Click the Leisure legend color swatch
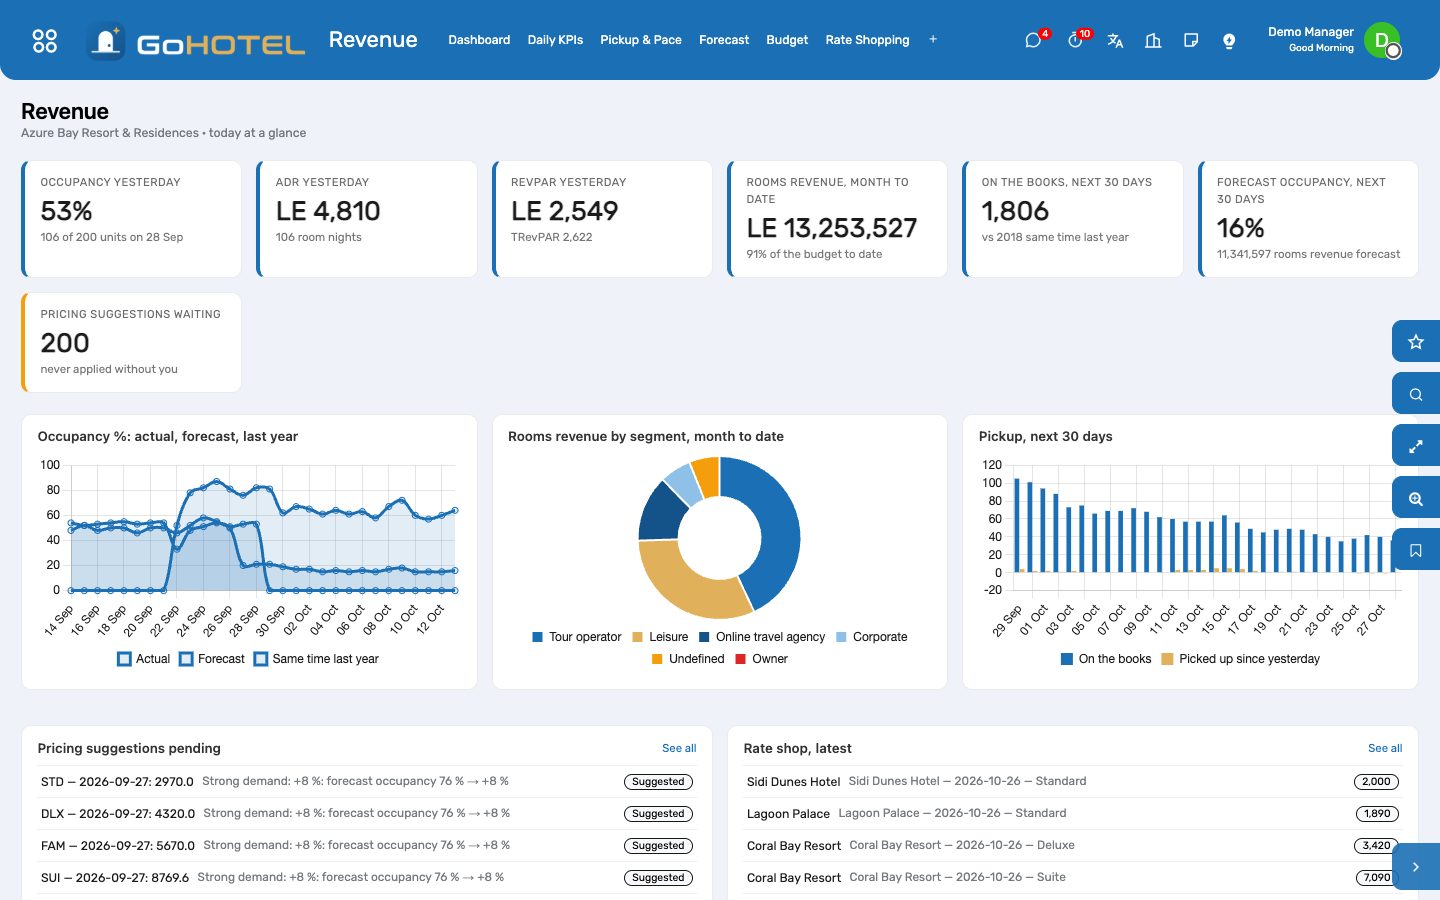This screenshot has width=1440, height=900. click(x=638, y=637)
